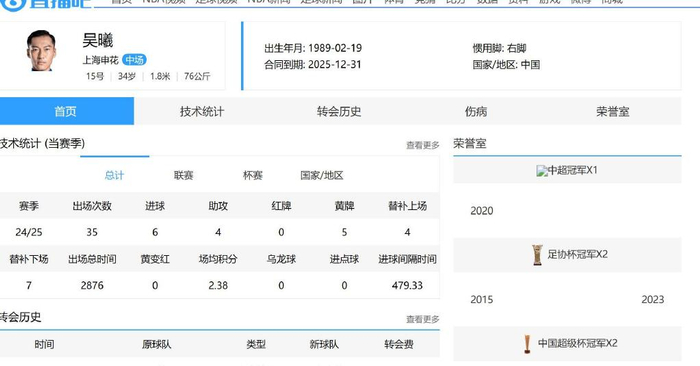The height and width of the screenshot is (366, 700).
Task: Click the year 2020 under 中超冠军
Action: 482,211
